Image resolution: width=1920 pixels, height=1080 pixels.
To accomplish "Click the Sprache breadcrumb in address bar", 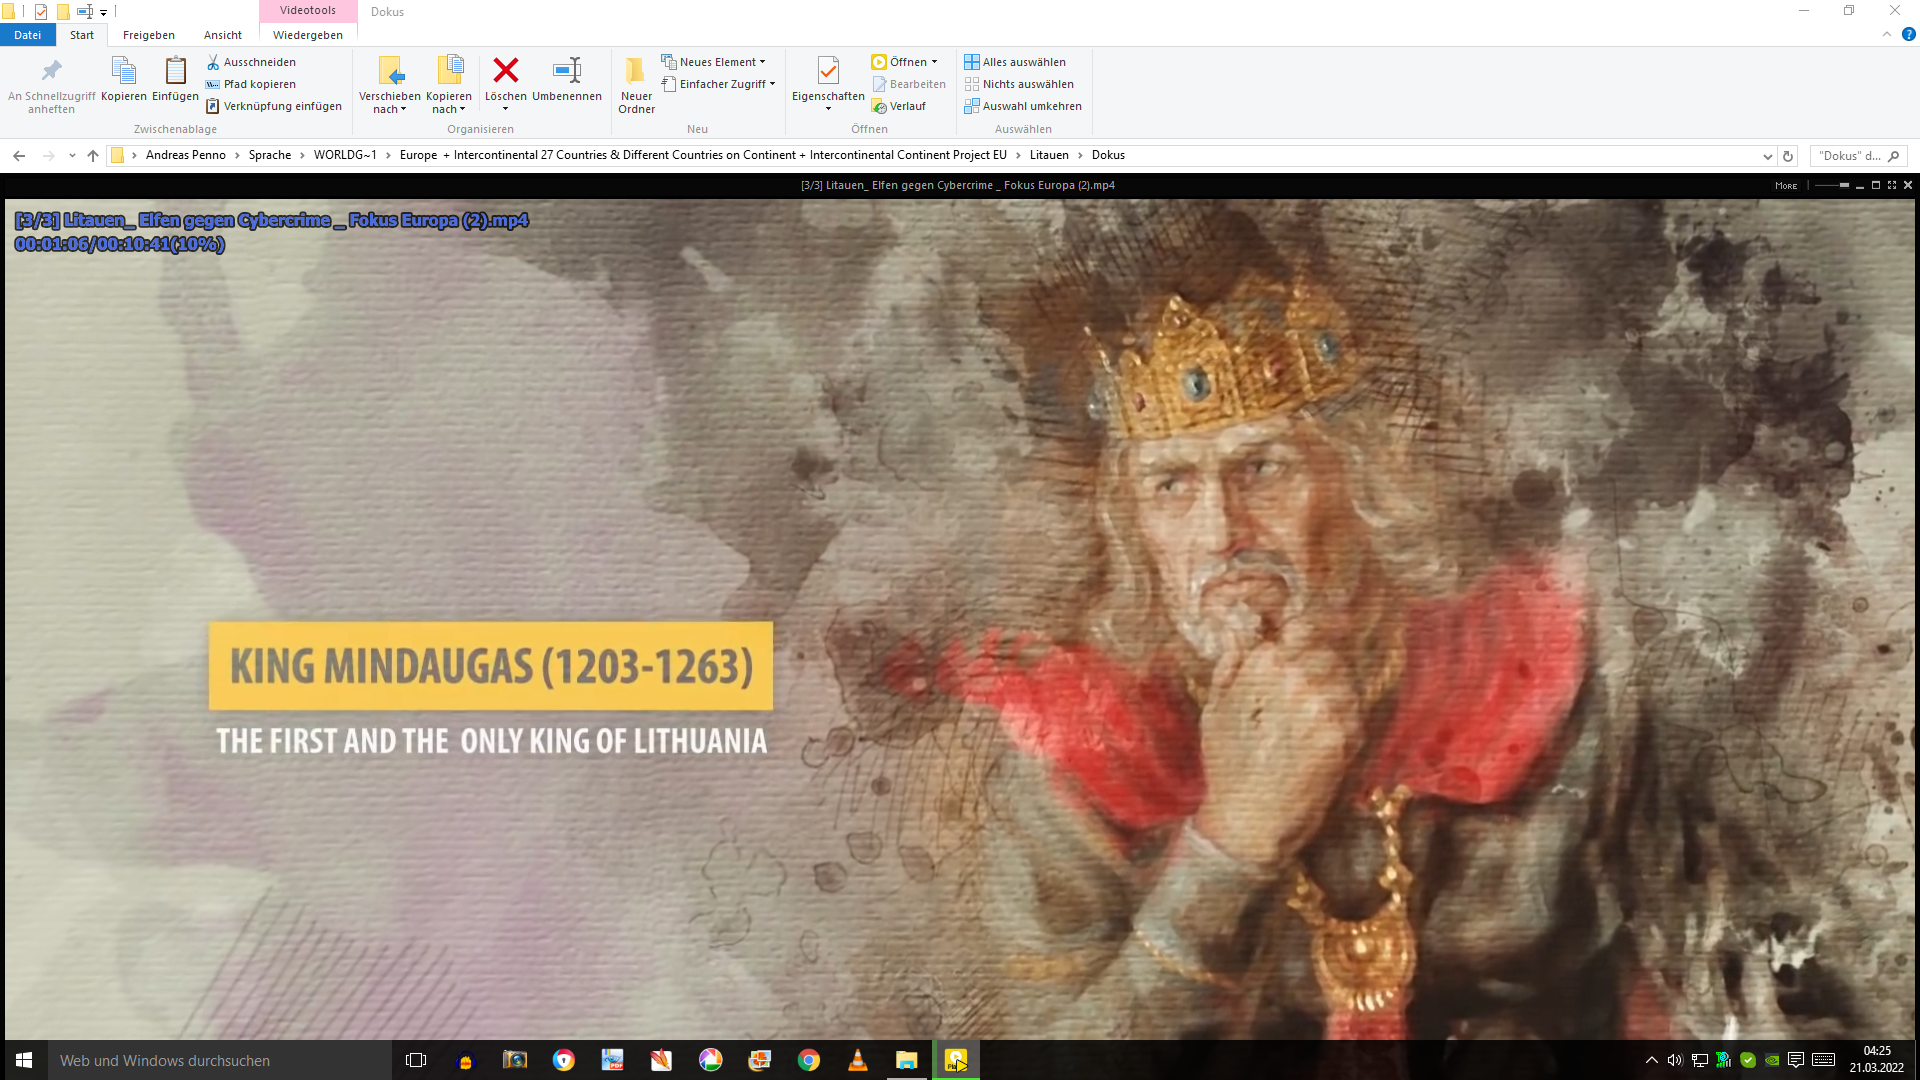I will (x=270, y=155).
